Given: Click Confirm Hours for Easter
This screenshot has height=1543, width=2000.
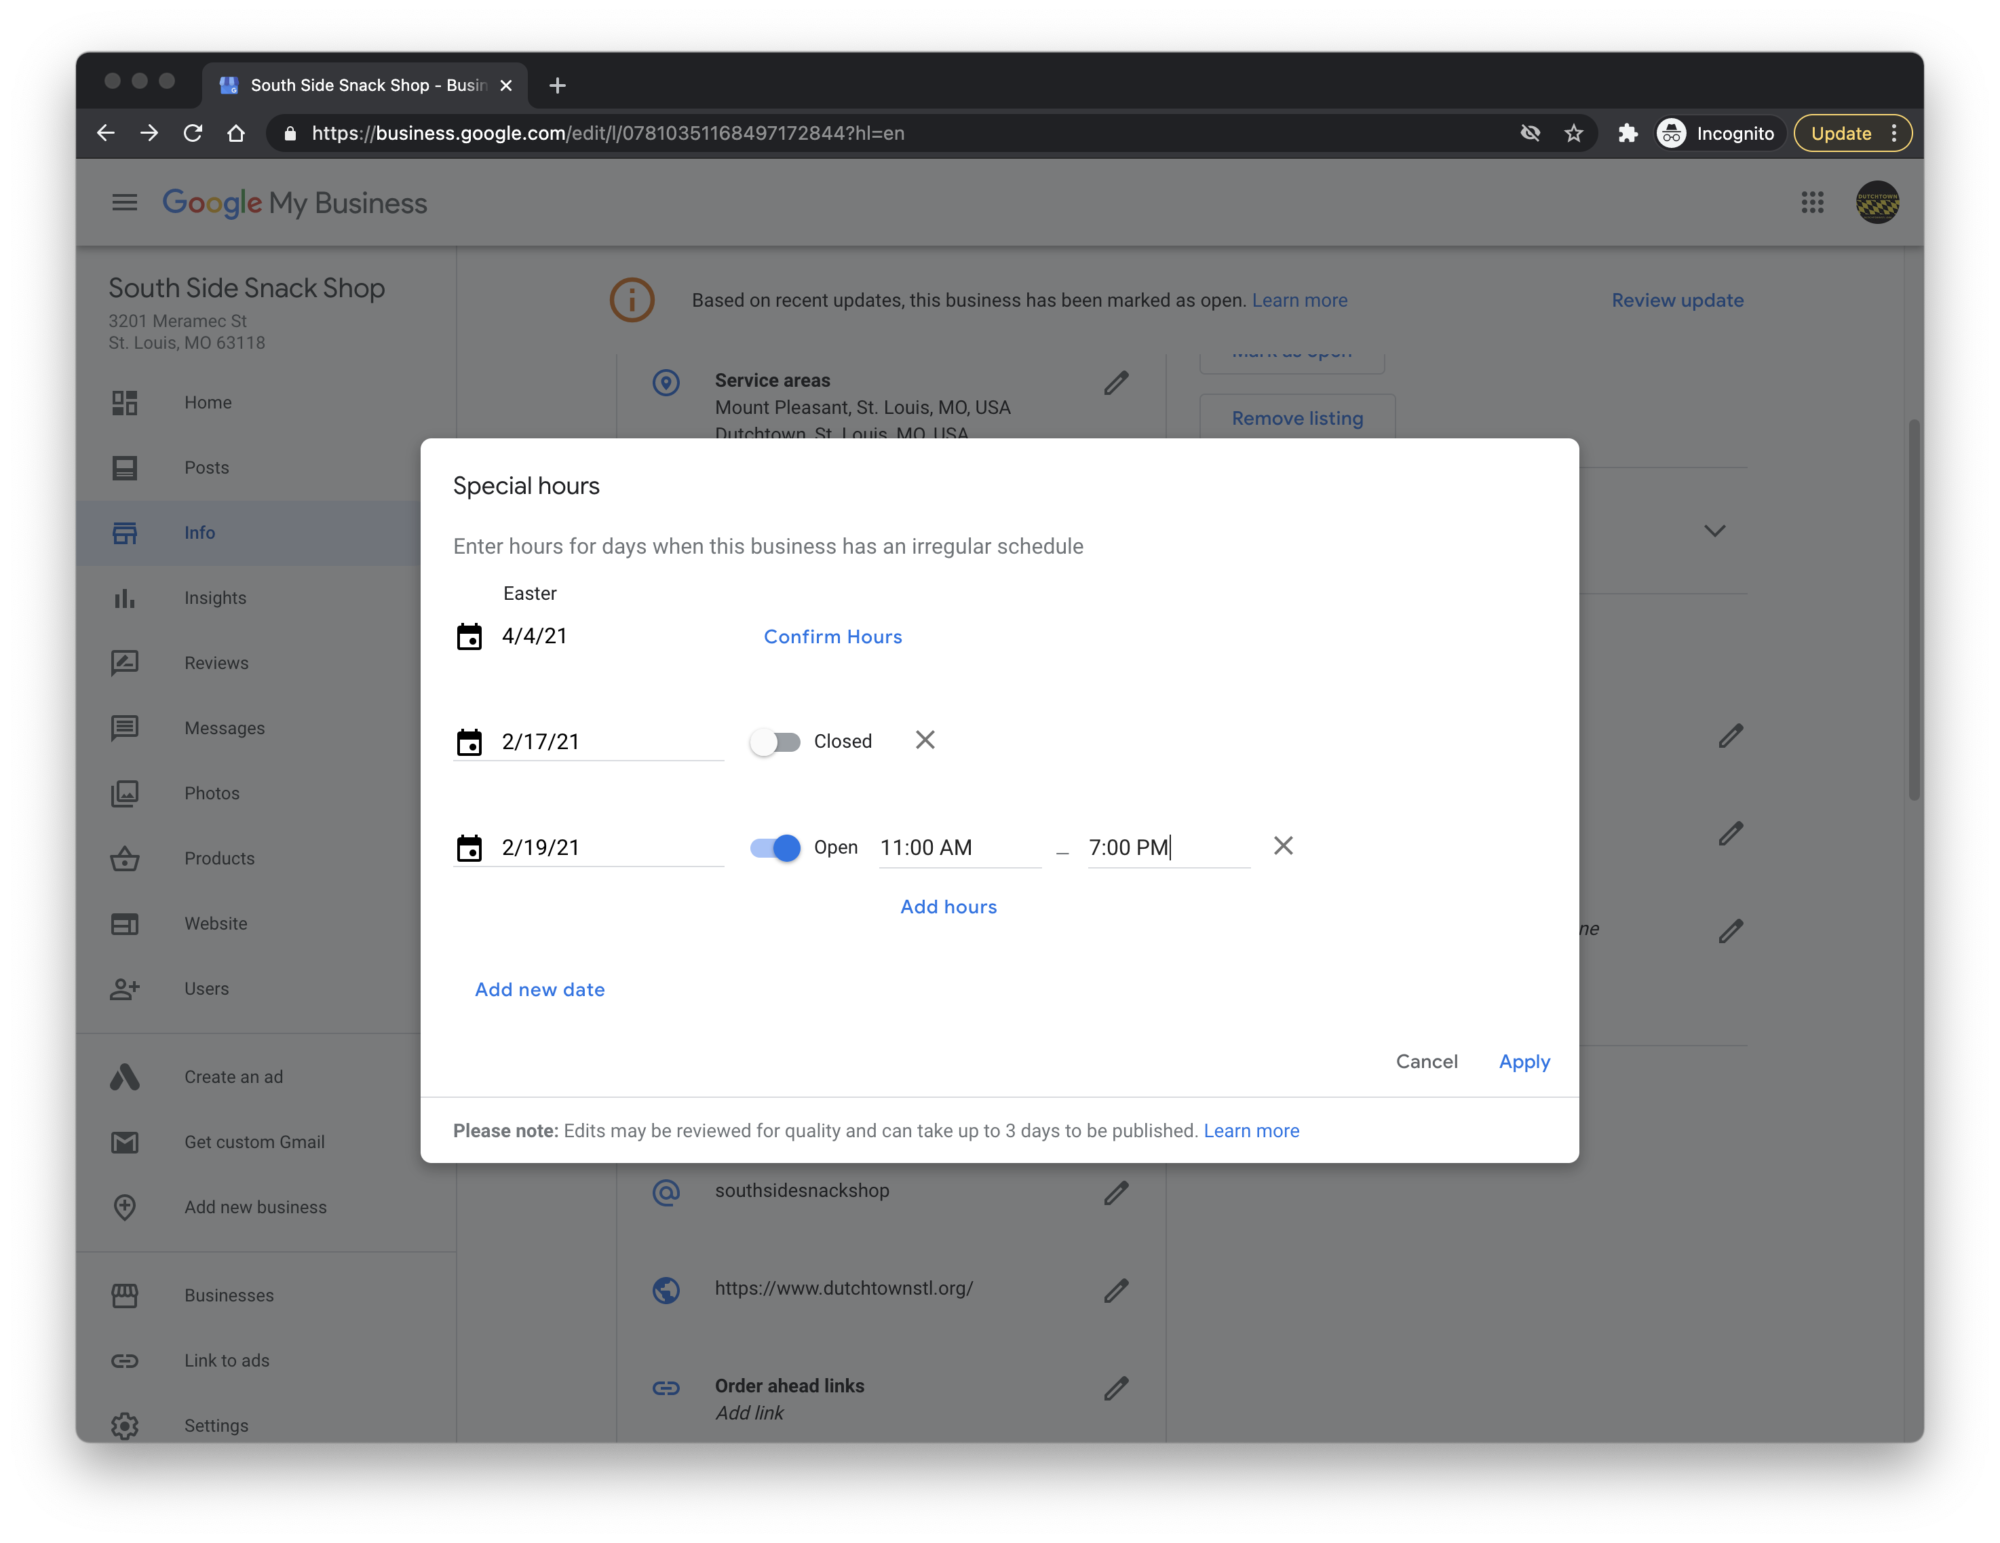Looking at the screenshot, I should [x=833, y=637].
